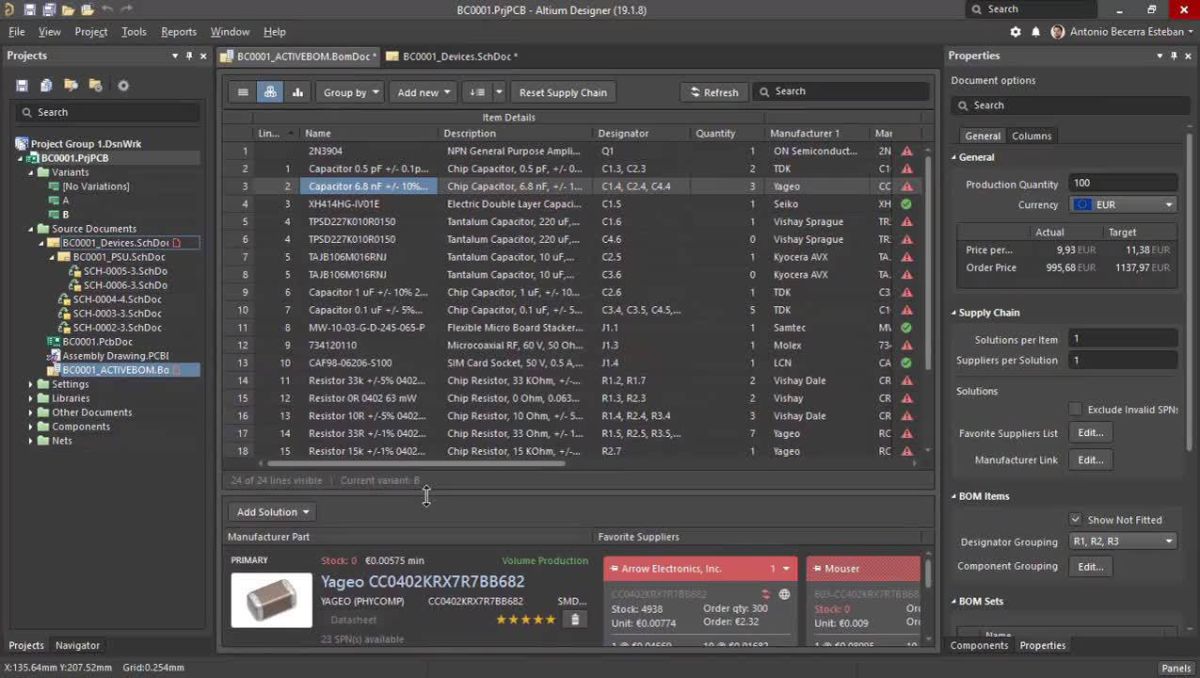Open the Reports menu
This screenshot has width=1200, height=678.
(x=178, y=32)
